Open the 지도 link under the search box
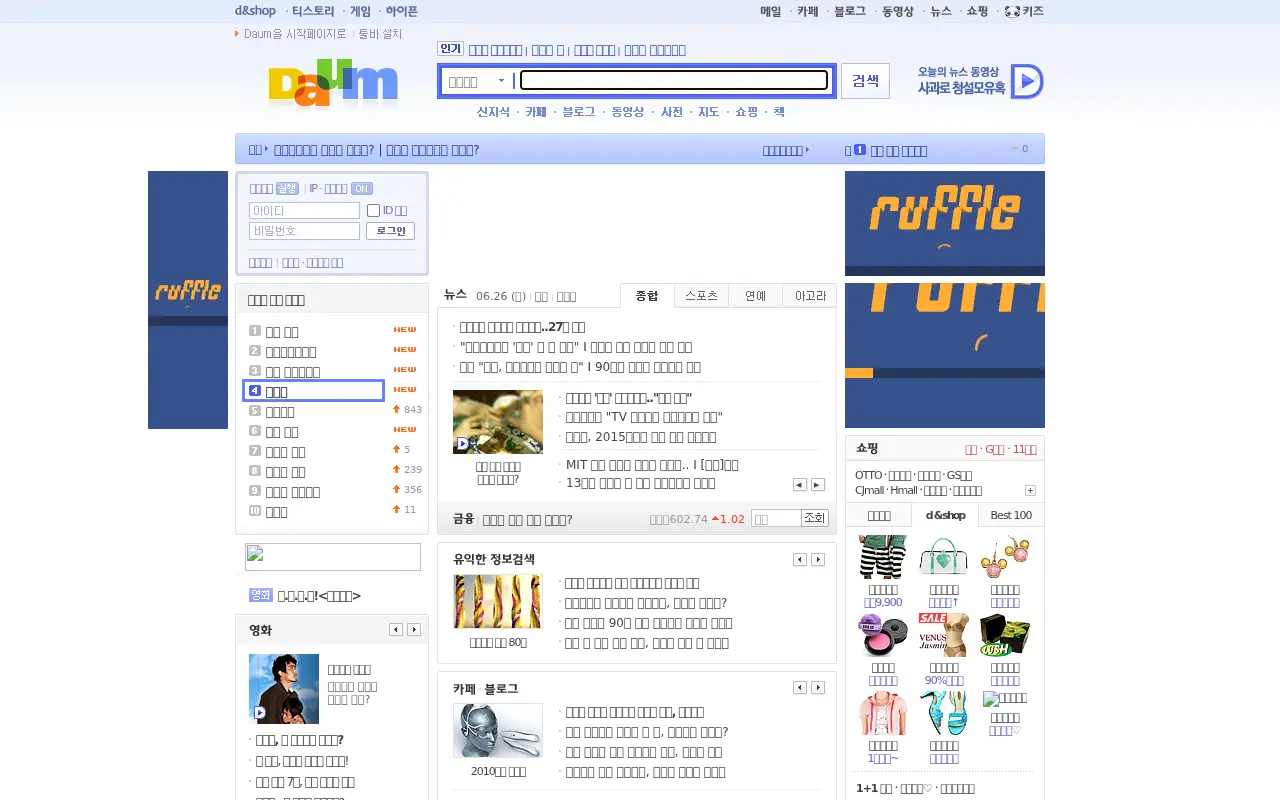This screenshot has height=800, width=1280. (708, 112)
